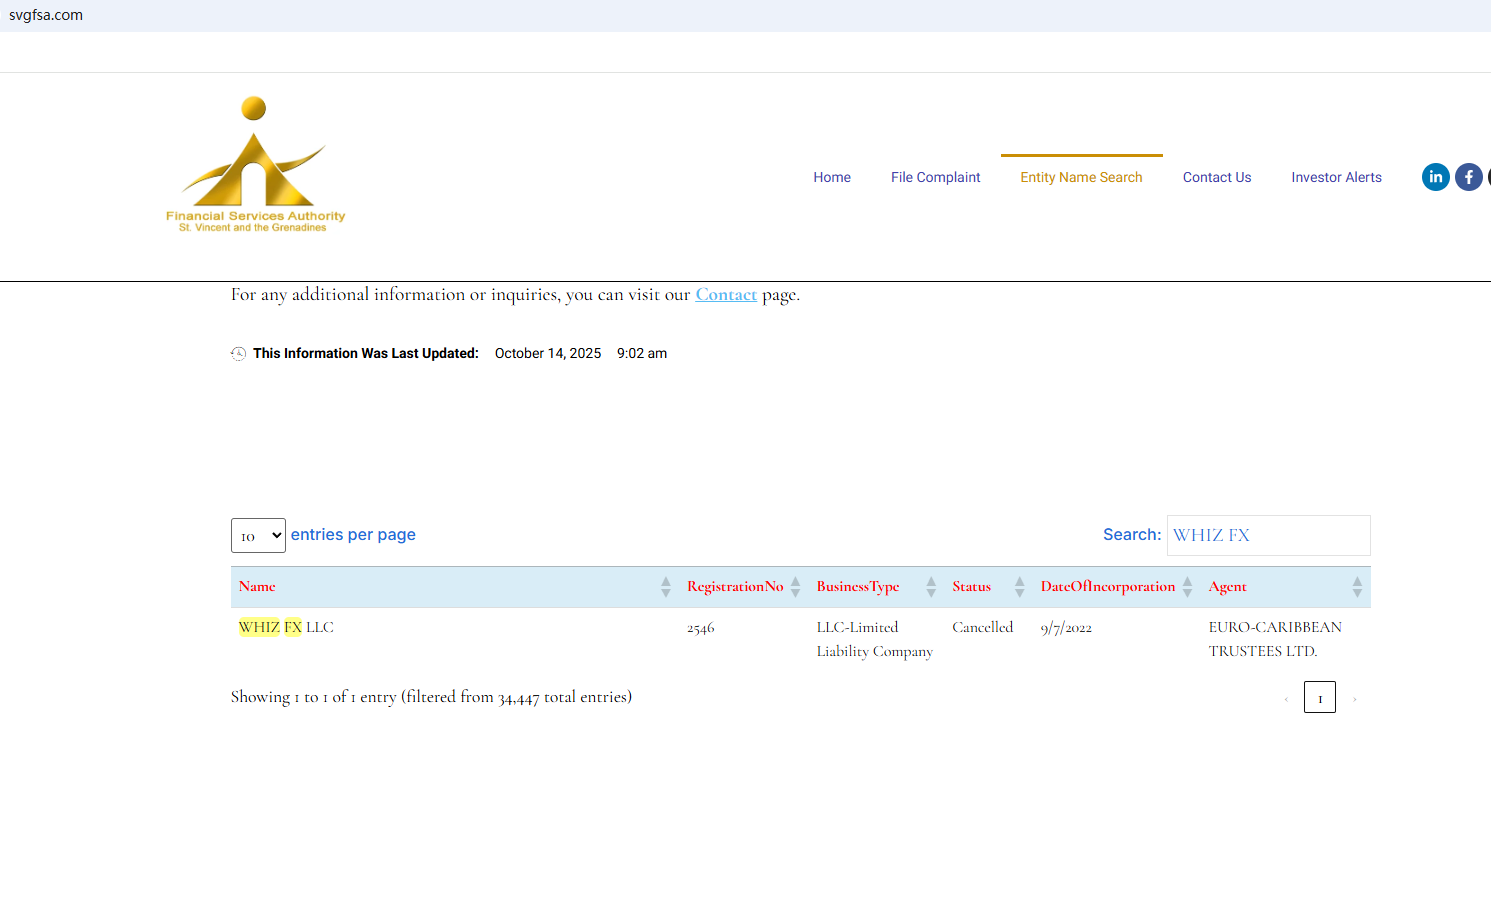Open the LinkedIn social icon
Viewport: 1491px width, 911px height.
tap(1435, 177)
